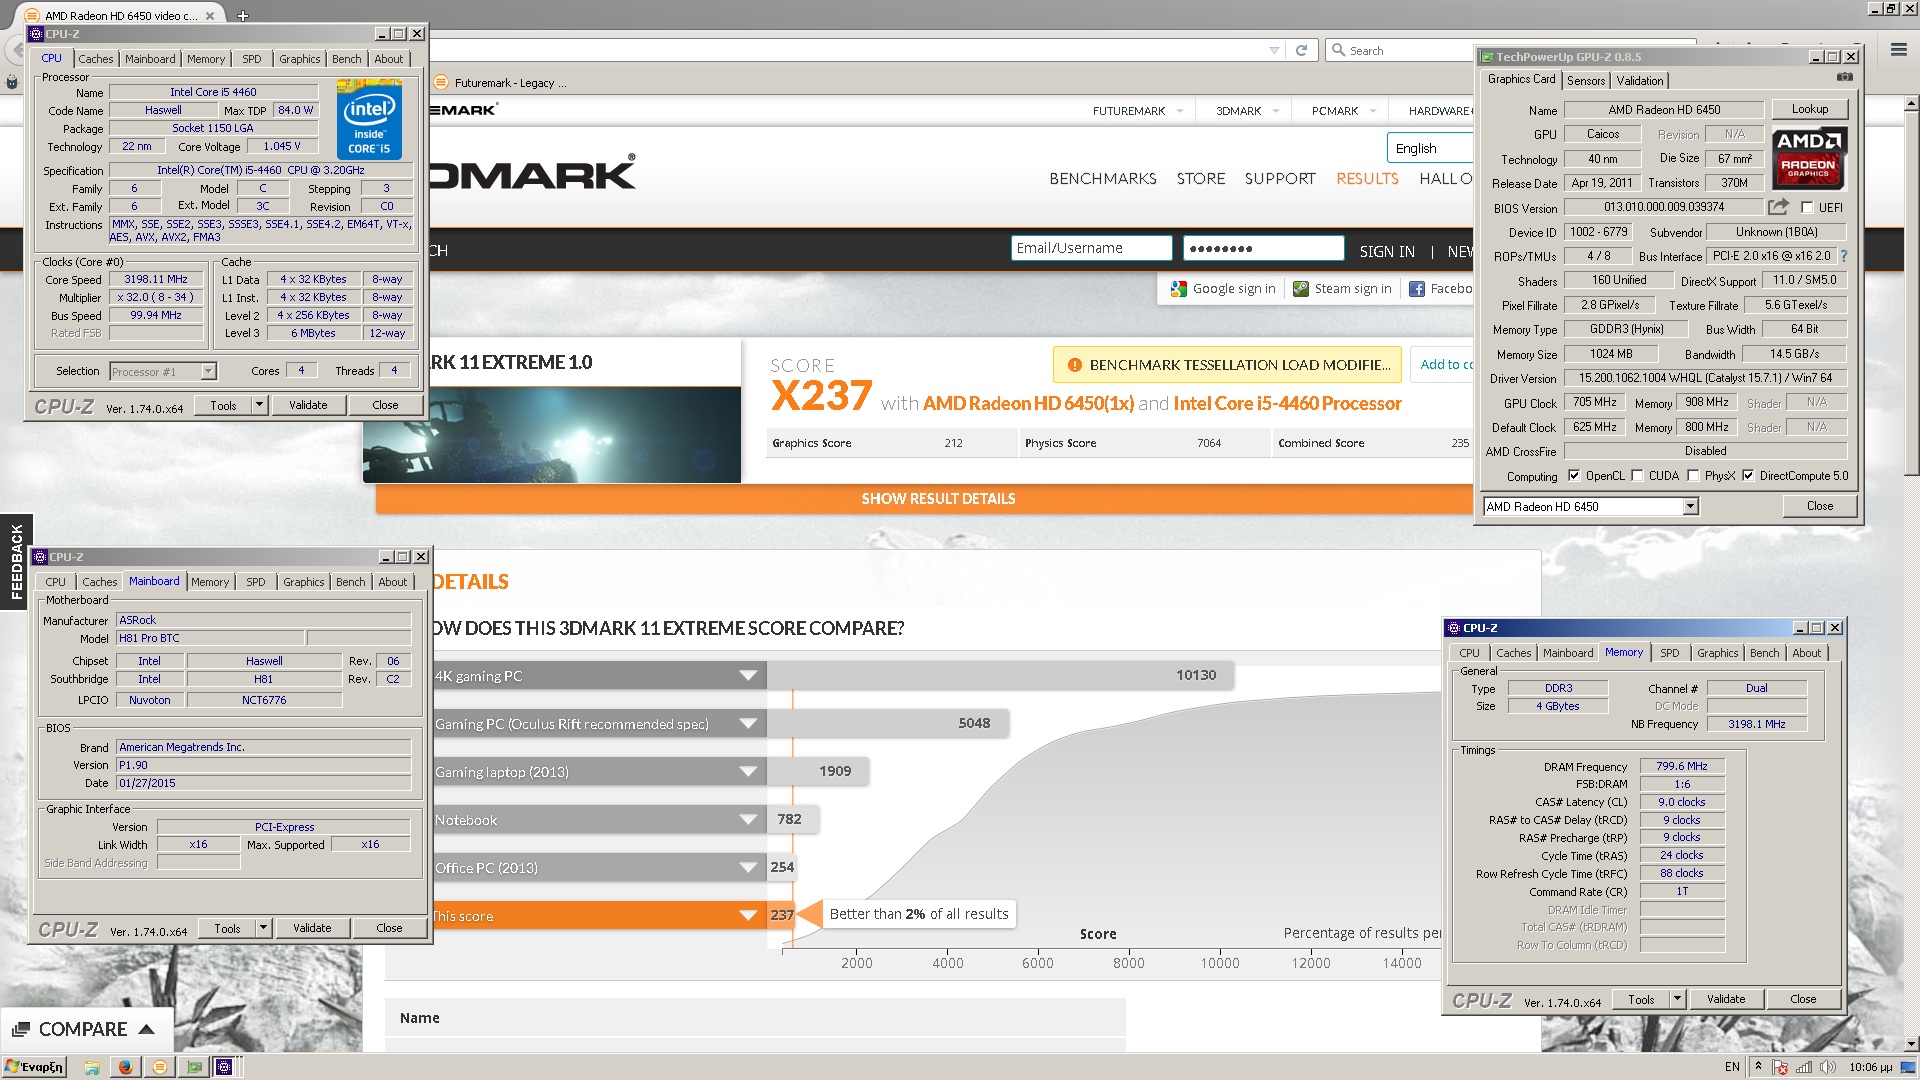Click the Futuremark bookmark icon
Viewport: 1920px width, 1080px height.
441,82
